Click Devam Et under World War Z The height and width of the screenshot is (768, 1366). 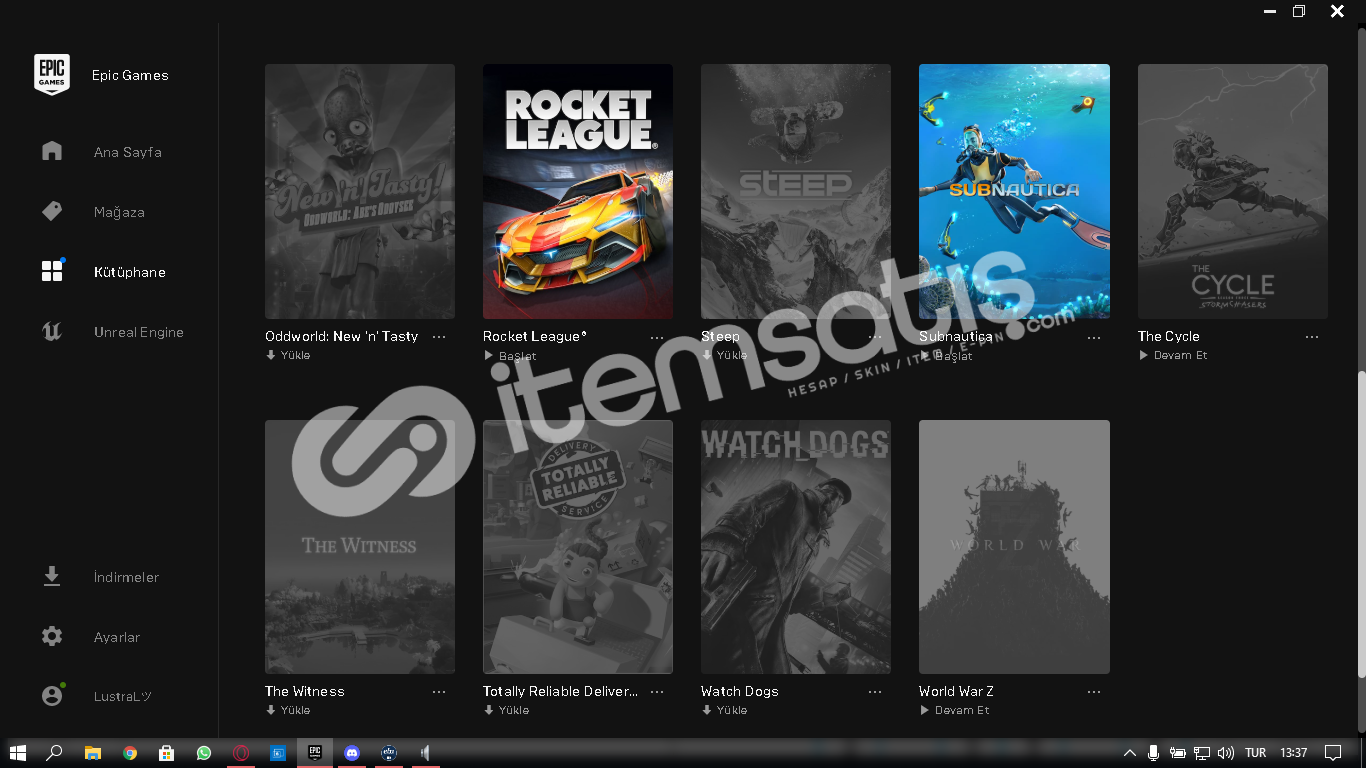click(x=954, y=710)
